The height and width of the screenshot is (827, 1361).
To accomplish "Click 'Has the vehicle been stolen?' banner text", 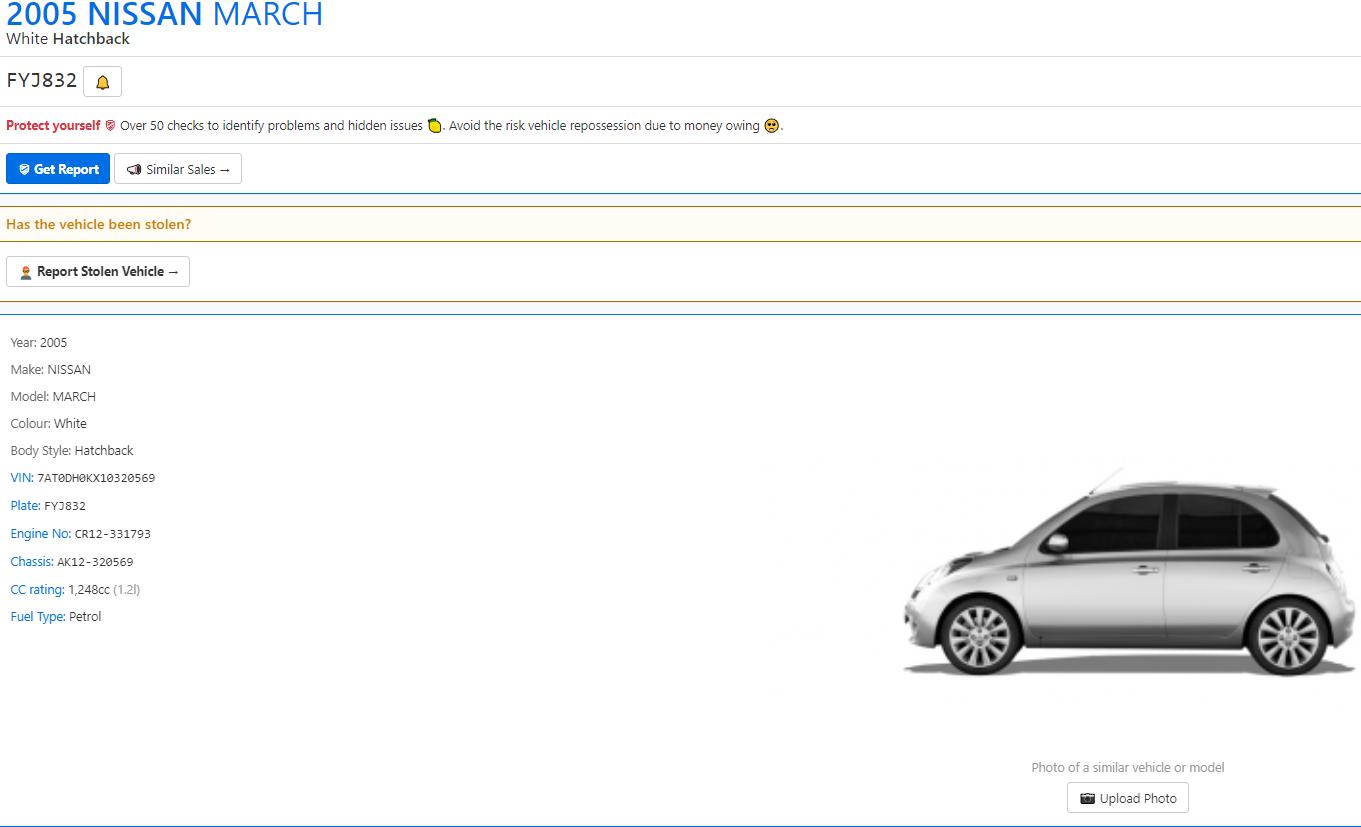I will [x=99, y=224].
